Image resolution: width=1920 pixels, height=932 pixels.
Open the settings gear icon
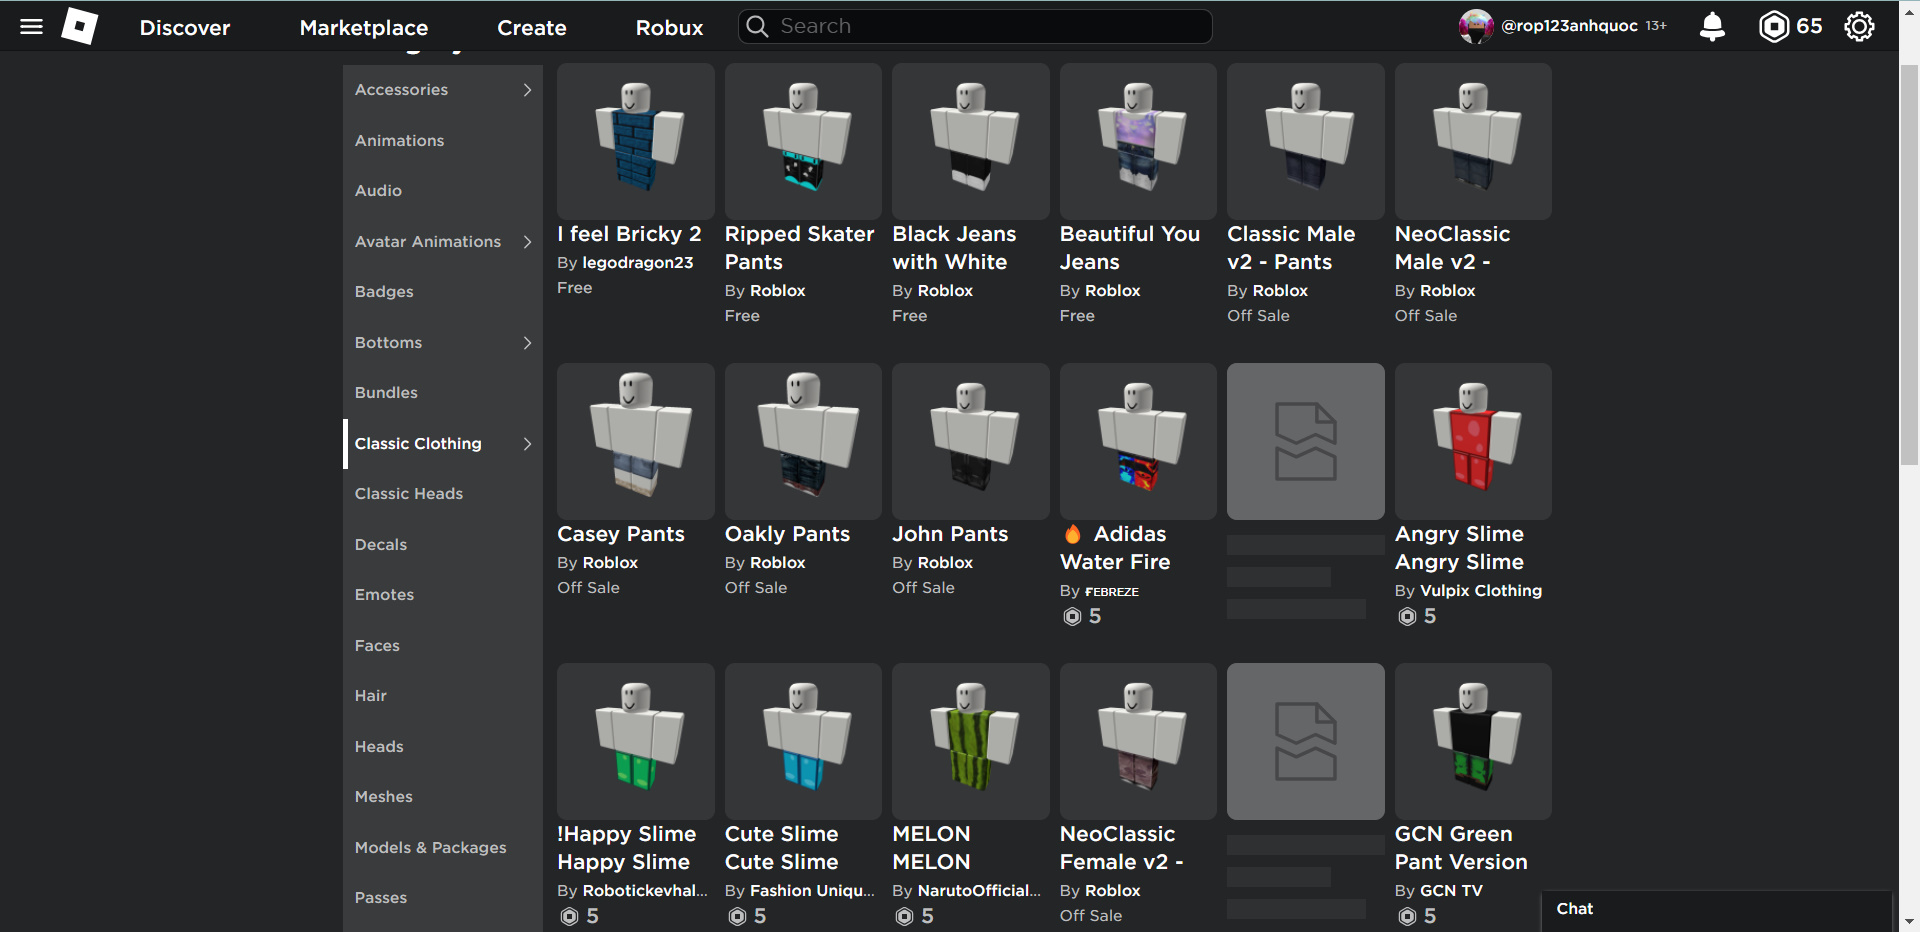pyautogui.click(x=1859, y=27)
